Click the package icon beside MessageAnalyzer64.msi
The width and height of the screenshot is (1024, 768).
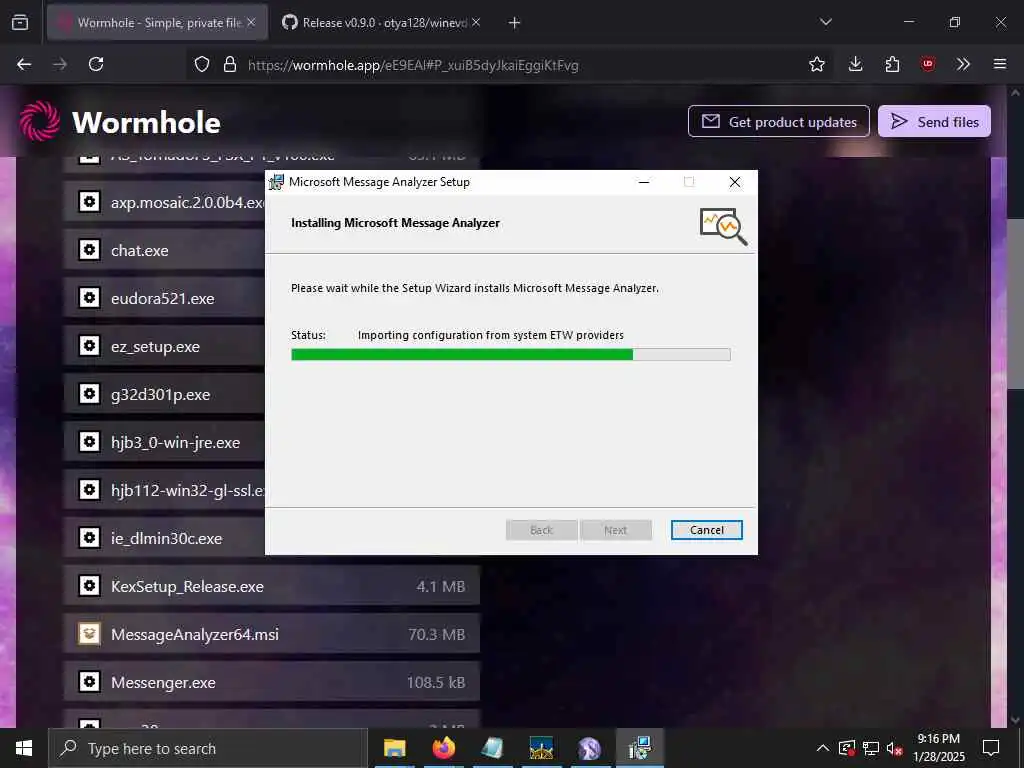coord(89,633)
